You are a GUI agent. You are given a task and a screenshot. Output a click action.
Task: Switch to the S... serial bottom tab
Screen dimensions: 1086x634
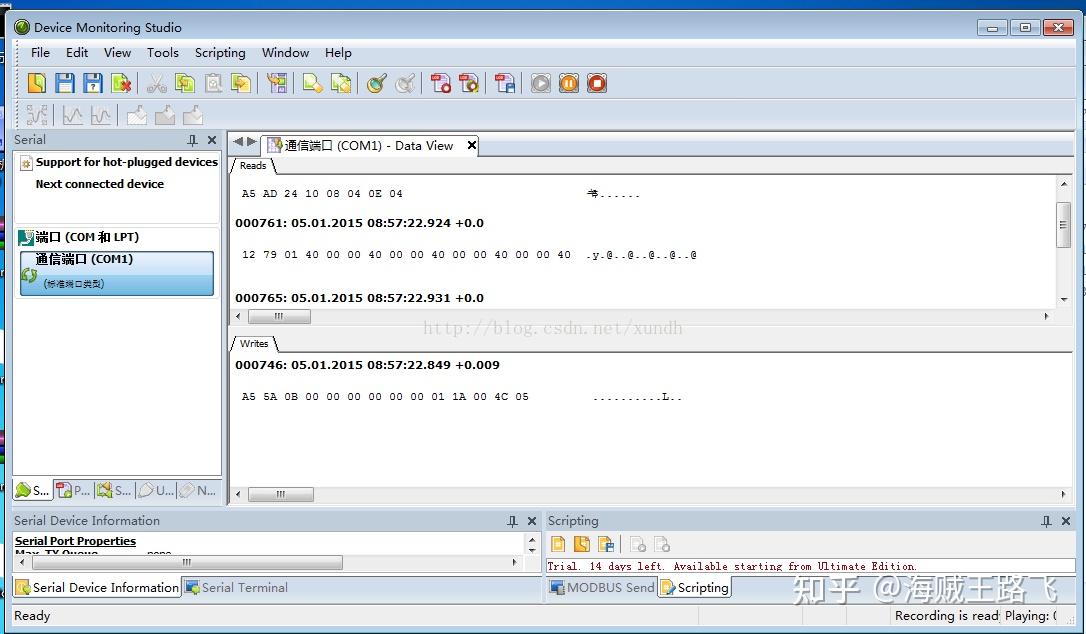tap(33, 491)
